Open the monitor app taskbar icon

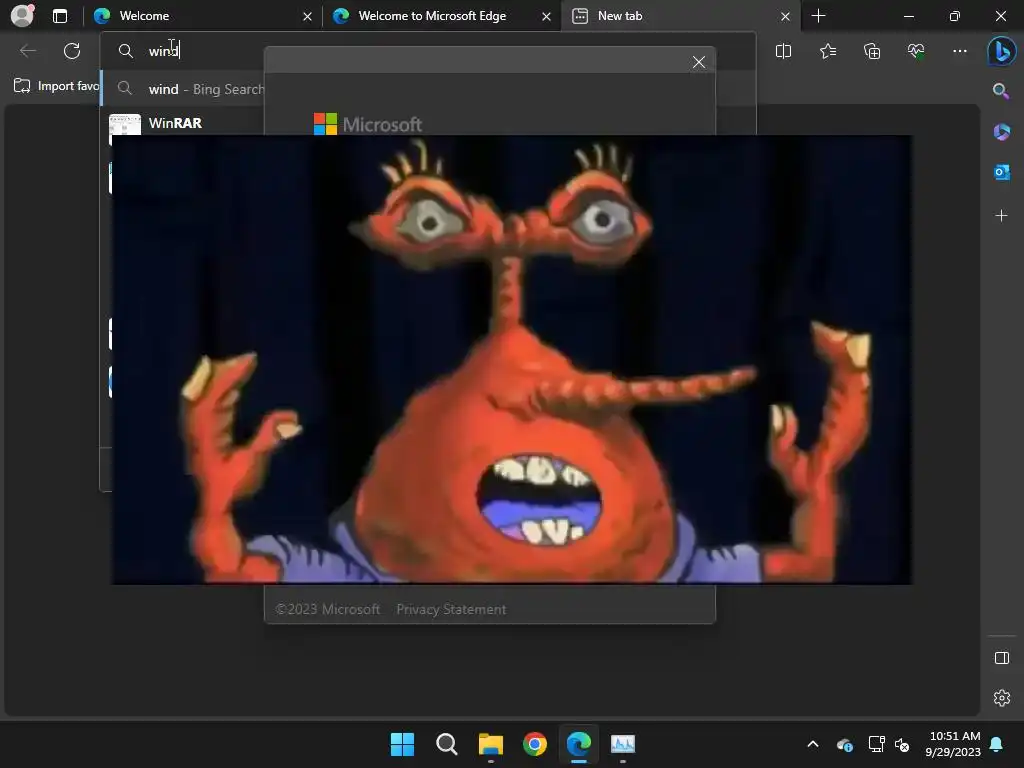[623, 744]
